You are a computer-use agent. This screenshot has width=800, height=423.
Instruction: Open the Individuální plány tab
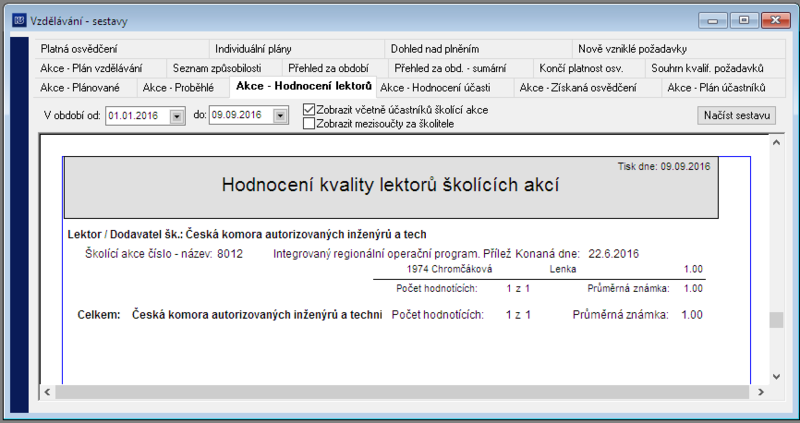(296, 49)
